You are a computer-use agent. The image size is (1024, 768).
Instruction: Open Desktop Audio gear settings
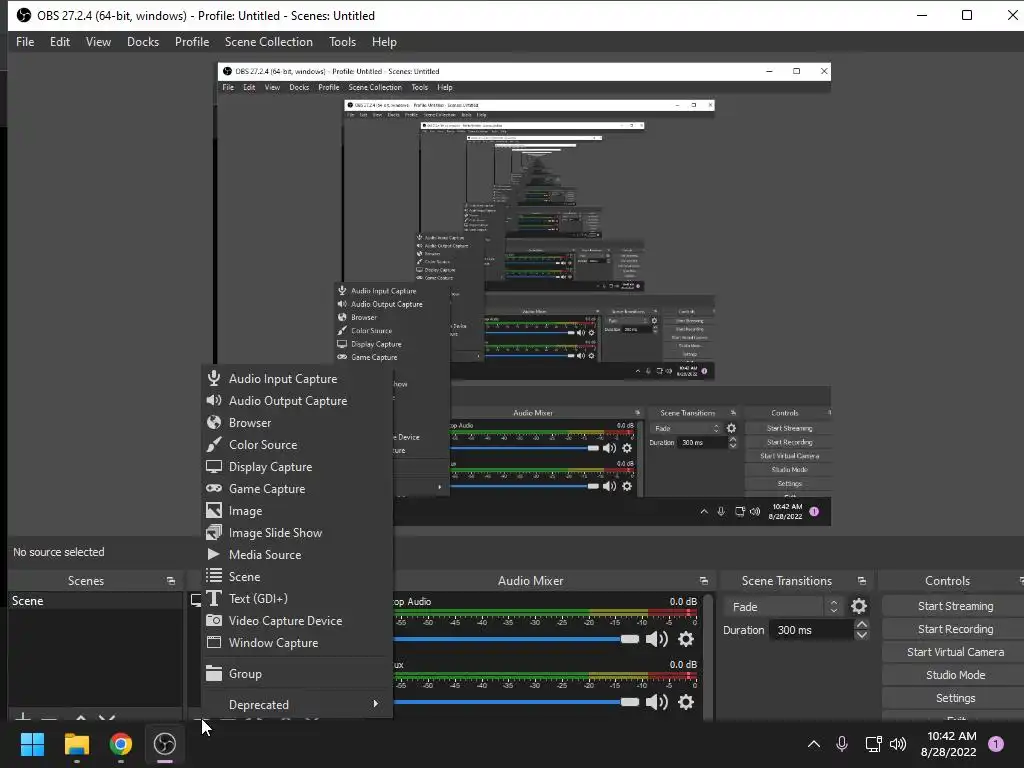click(x=686, y=639)
